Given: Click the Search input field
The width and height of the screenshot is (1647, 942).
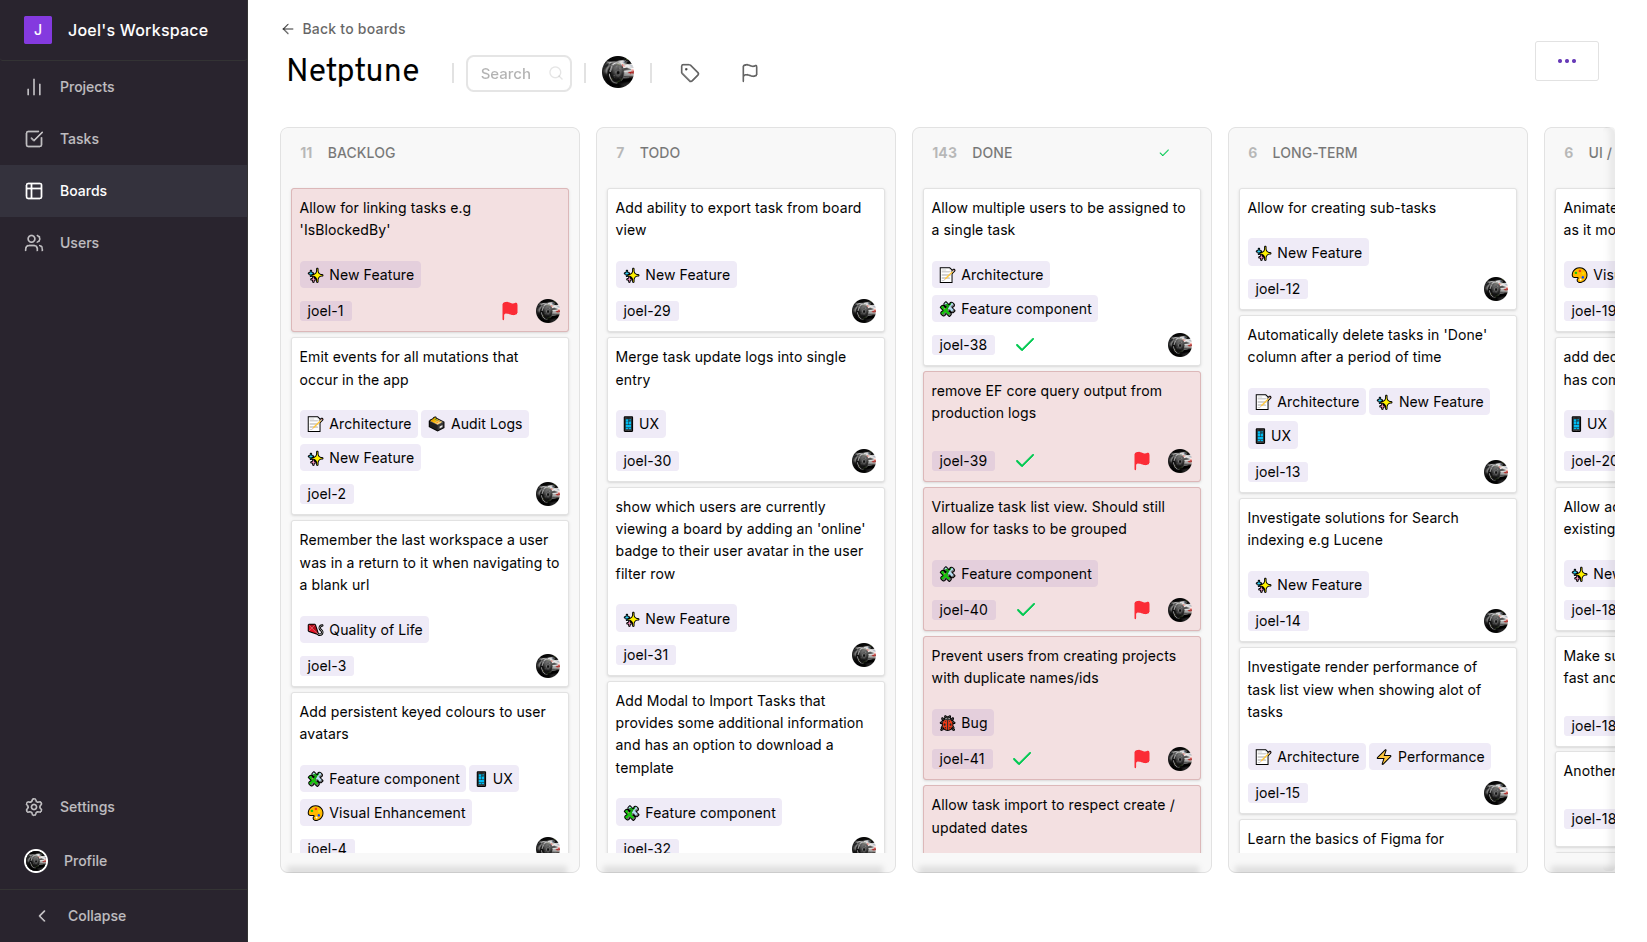Looking at the screenshot, I should coord(512,74).
